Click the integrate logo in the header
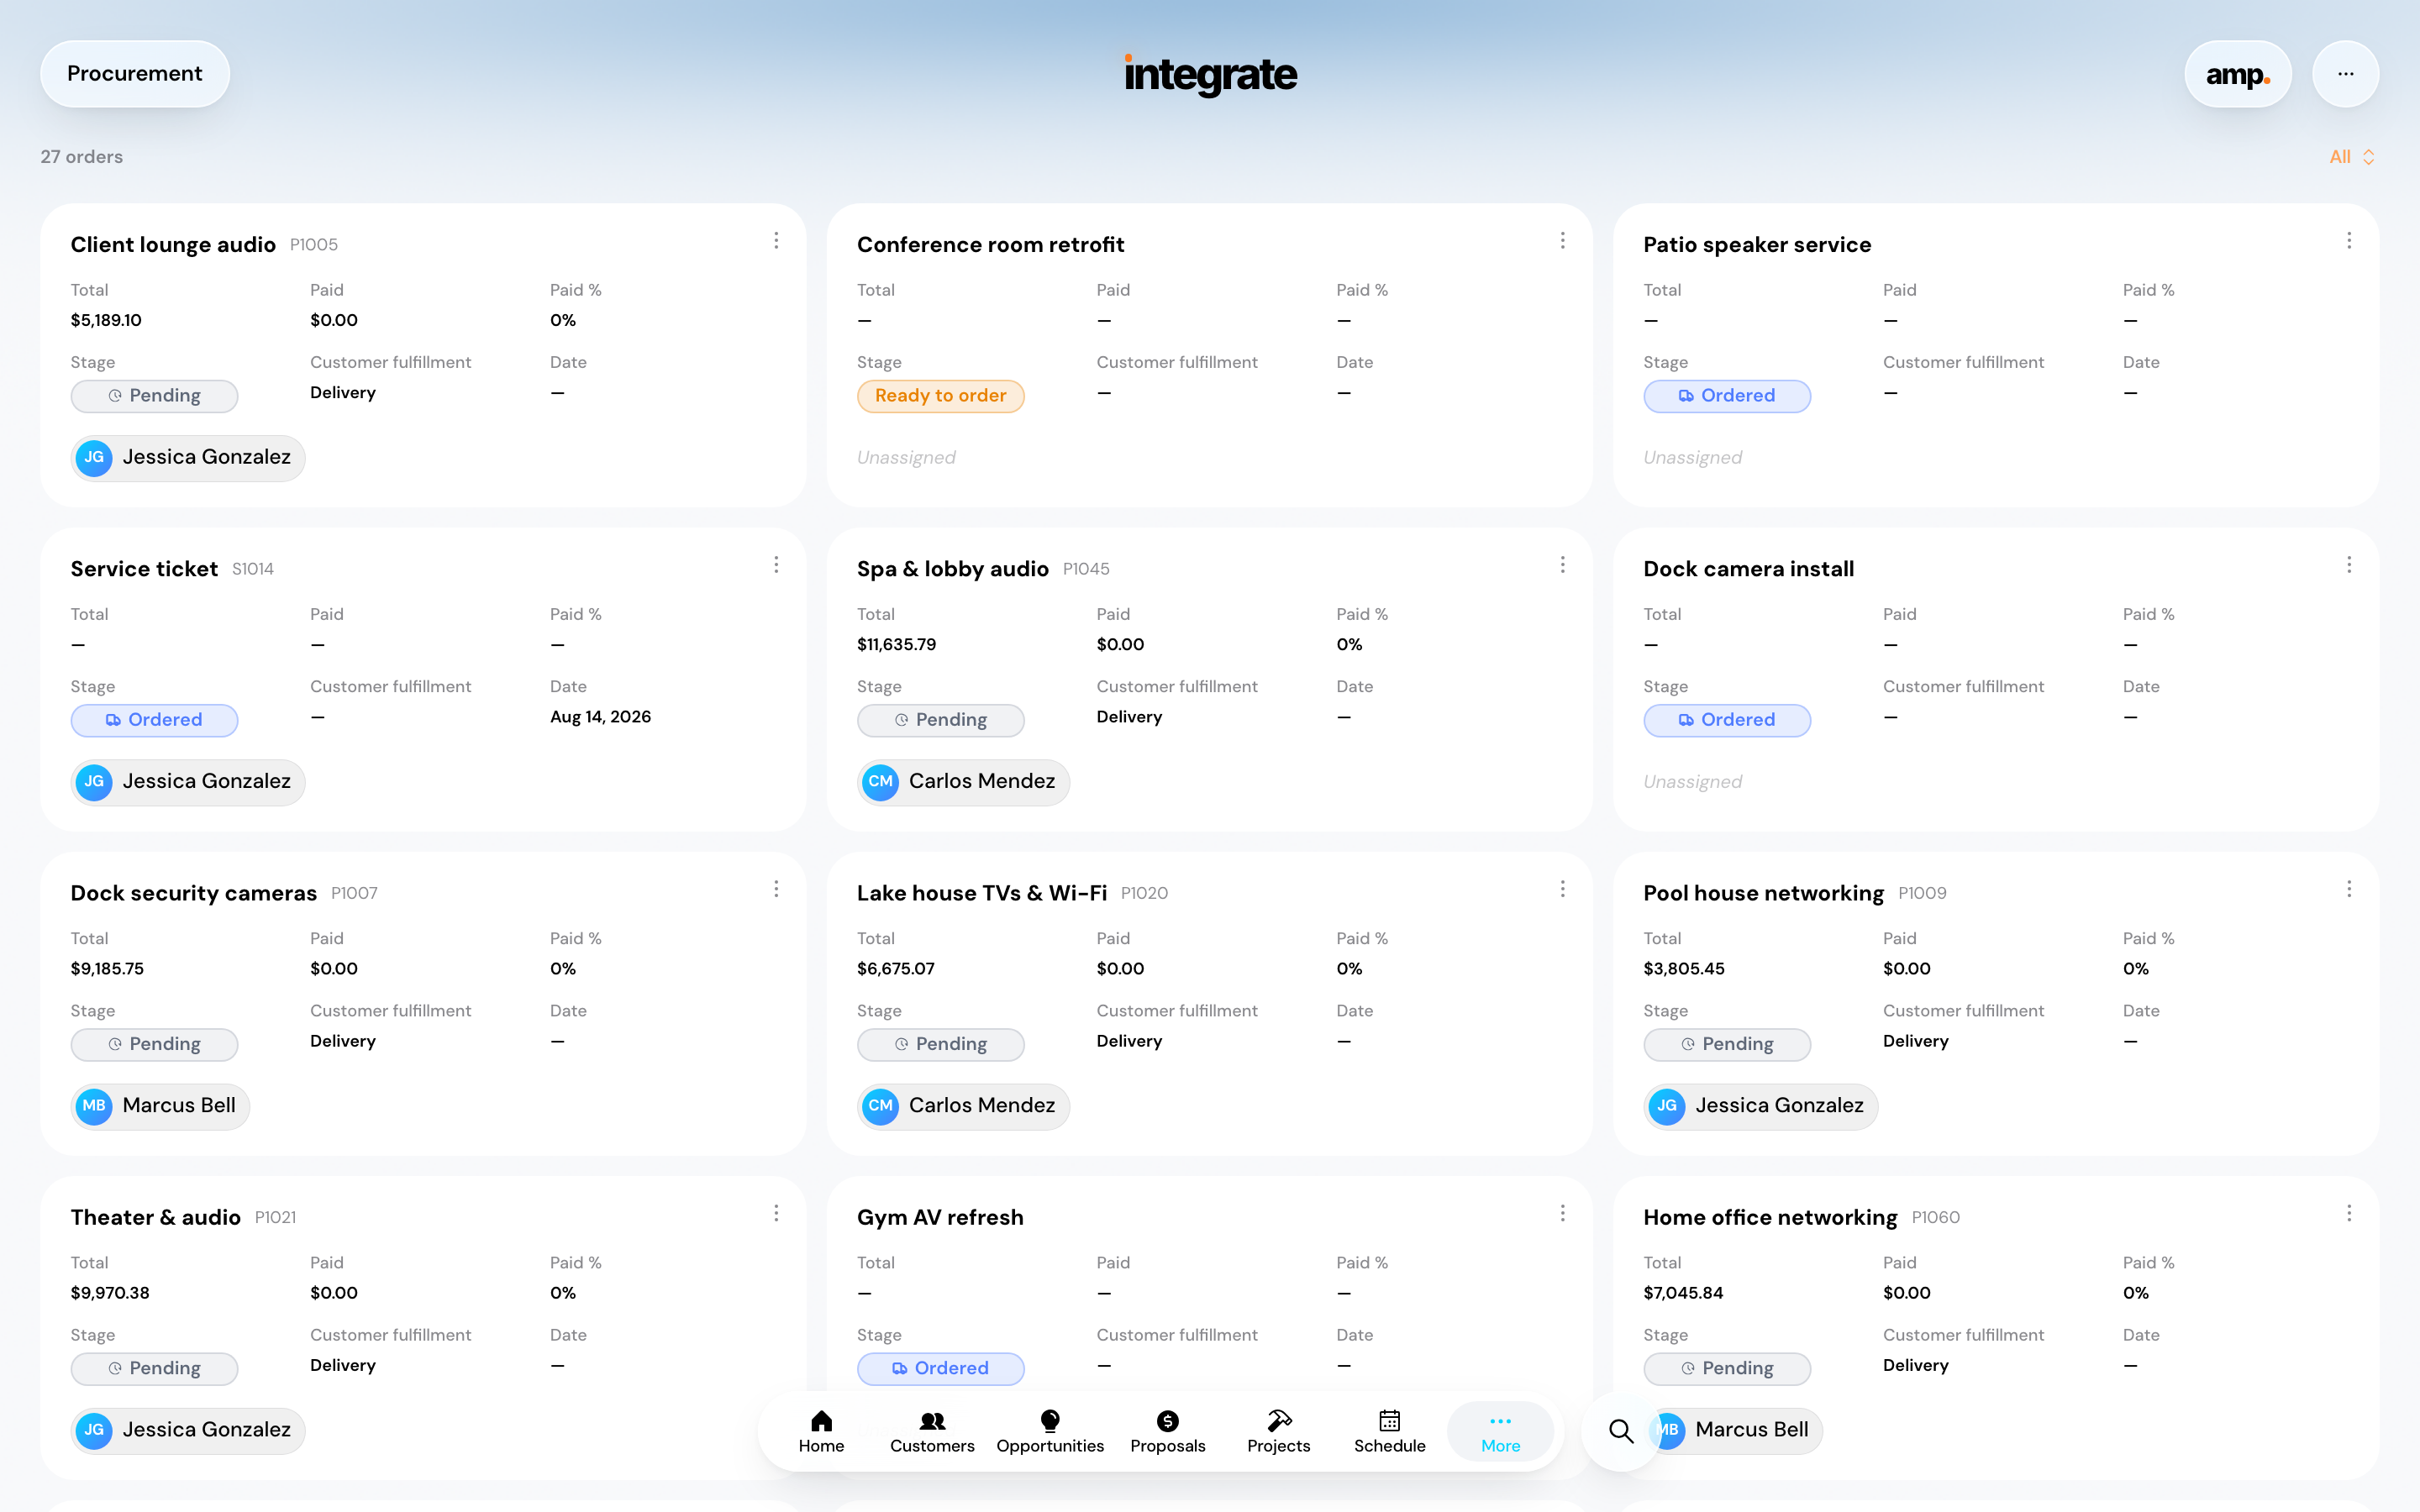The image size is (2420, 1512). coord(1210,74)
